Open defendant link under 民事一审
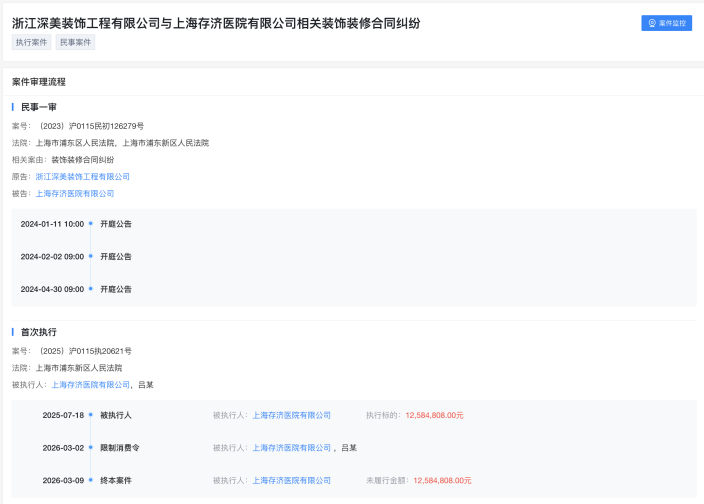The width and height of the screenshot is (704, 504). click(x=75, y=193)
